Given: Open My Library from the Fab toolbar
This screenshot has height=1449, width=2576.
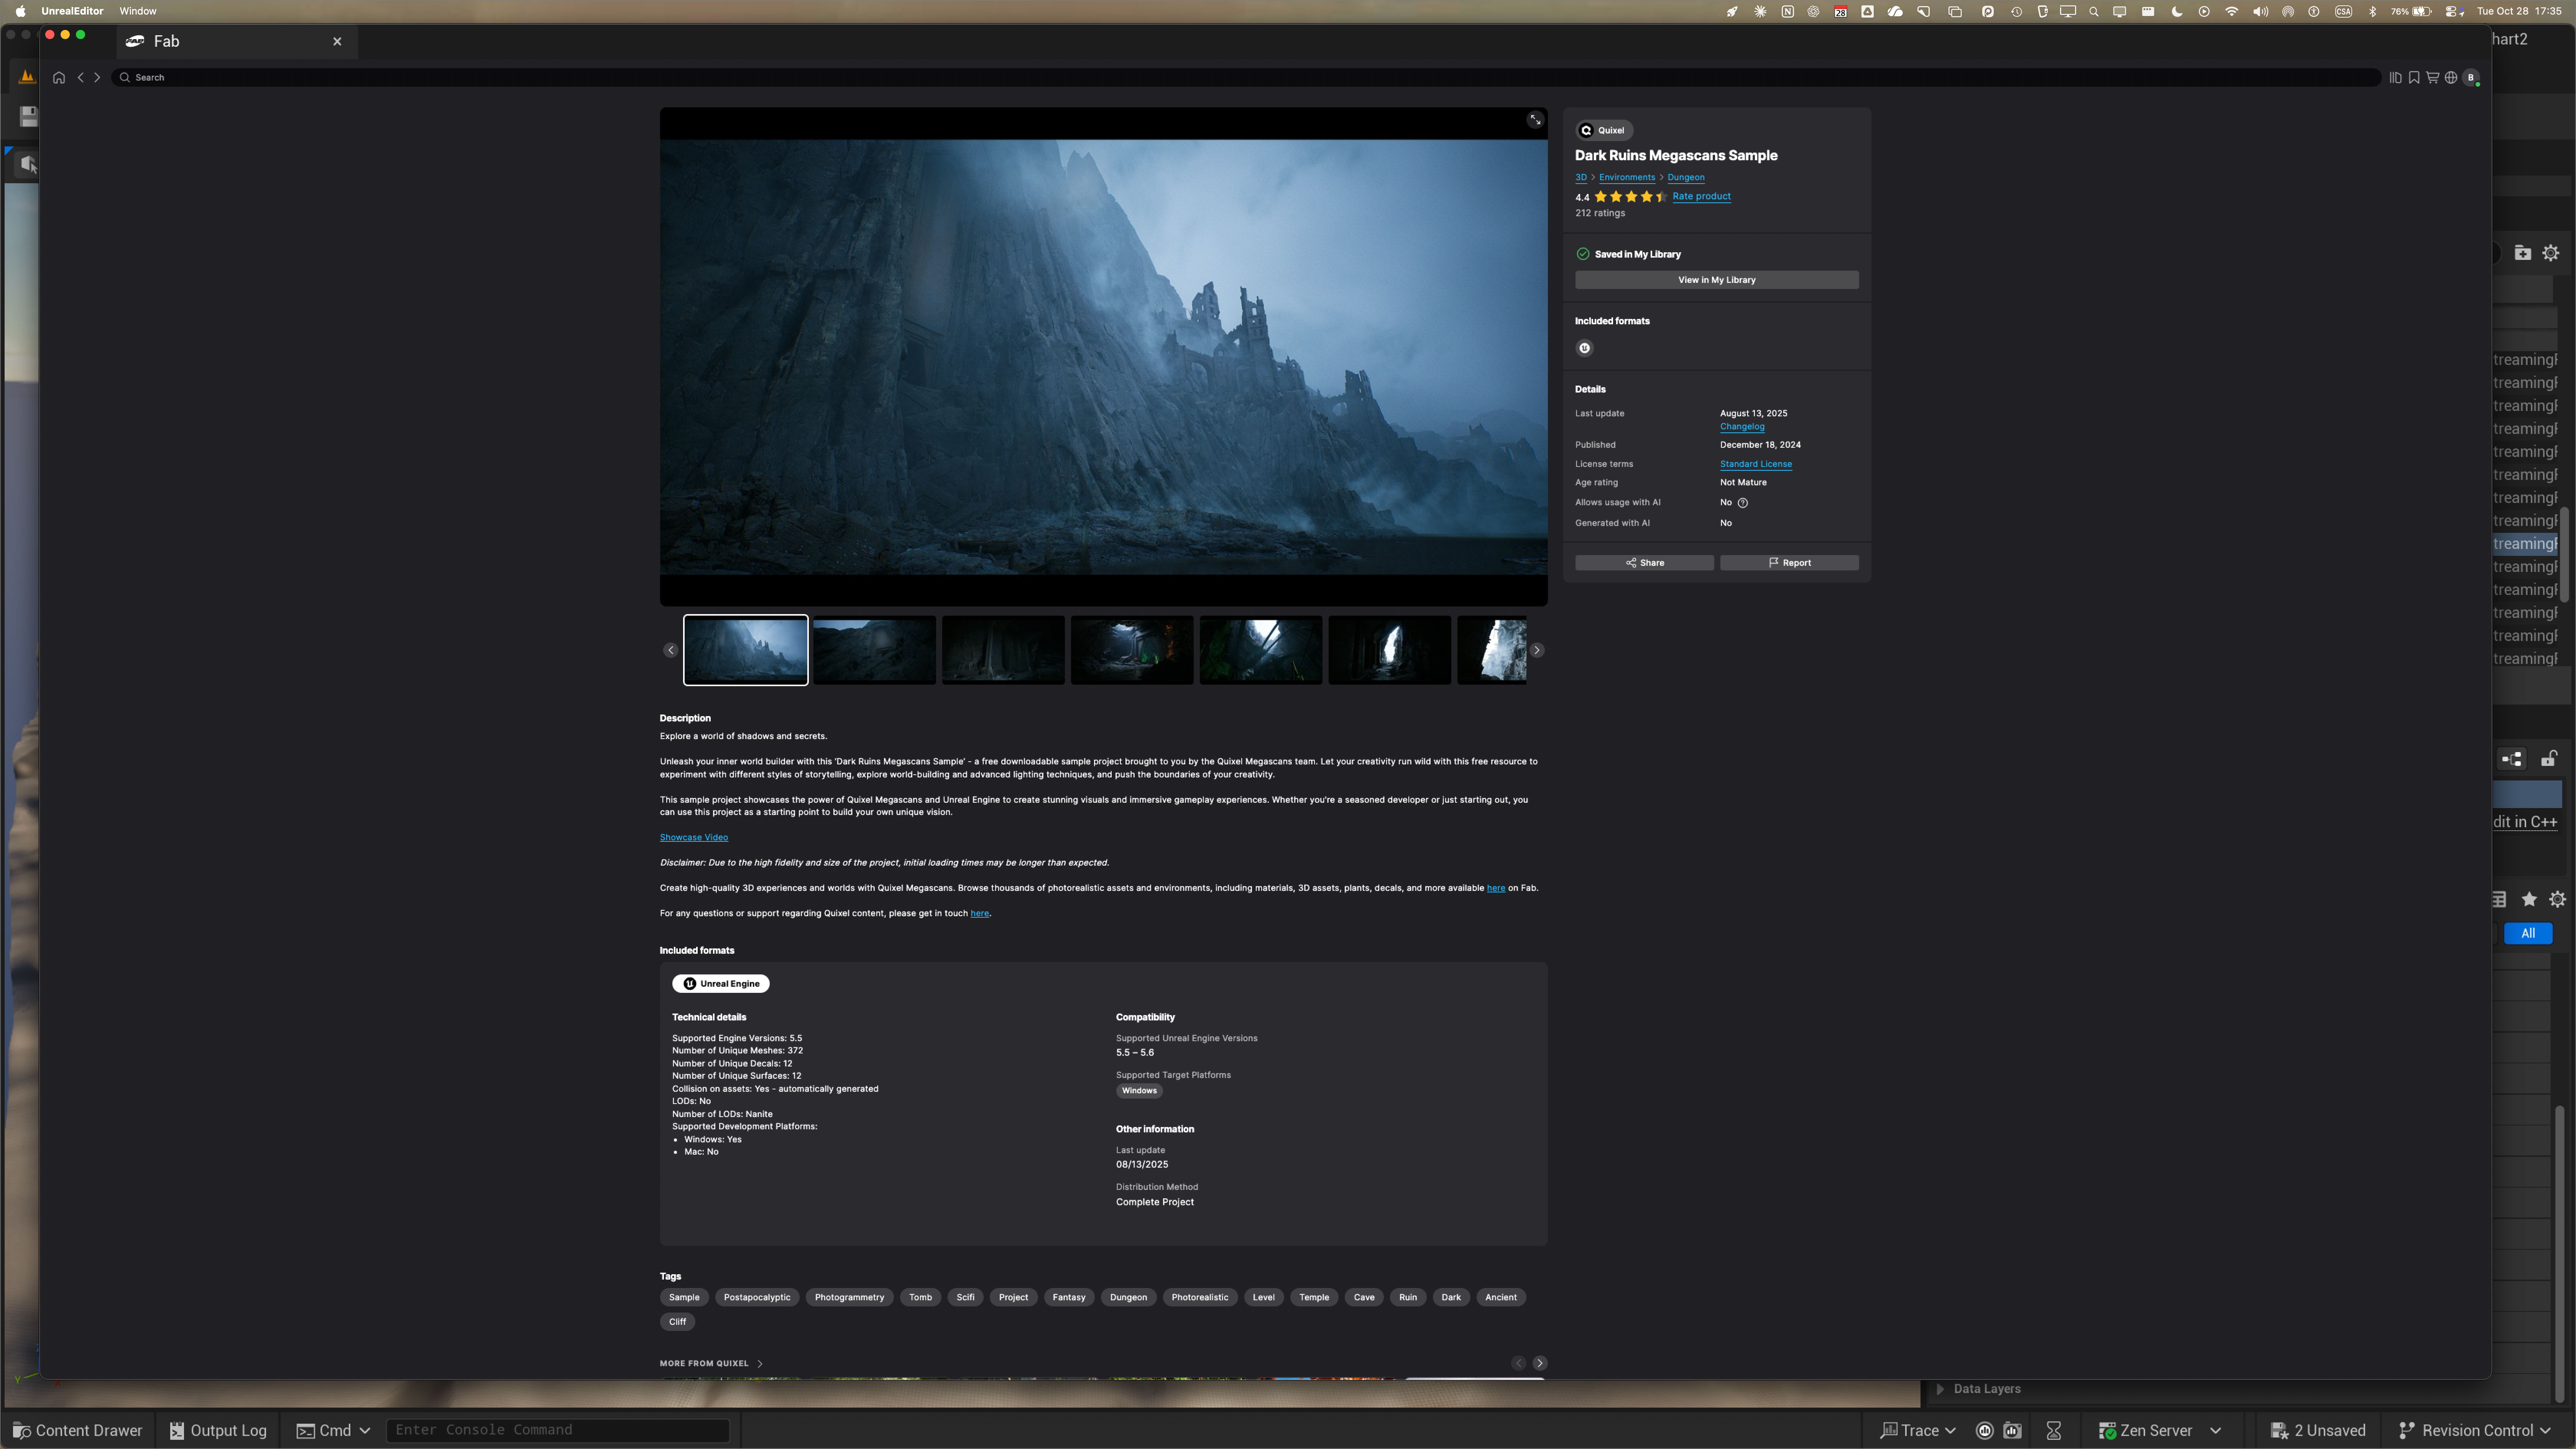Looking at the screenshot, I should tap(2395, 77).
